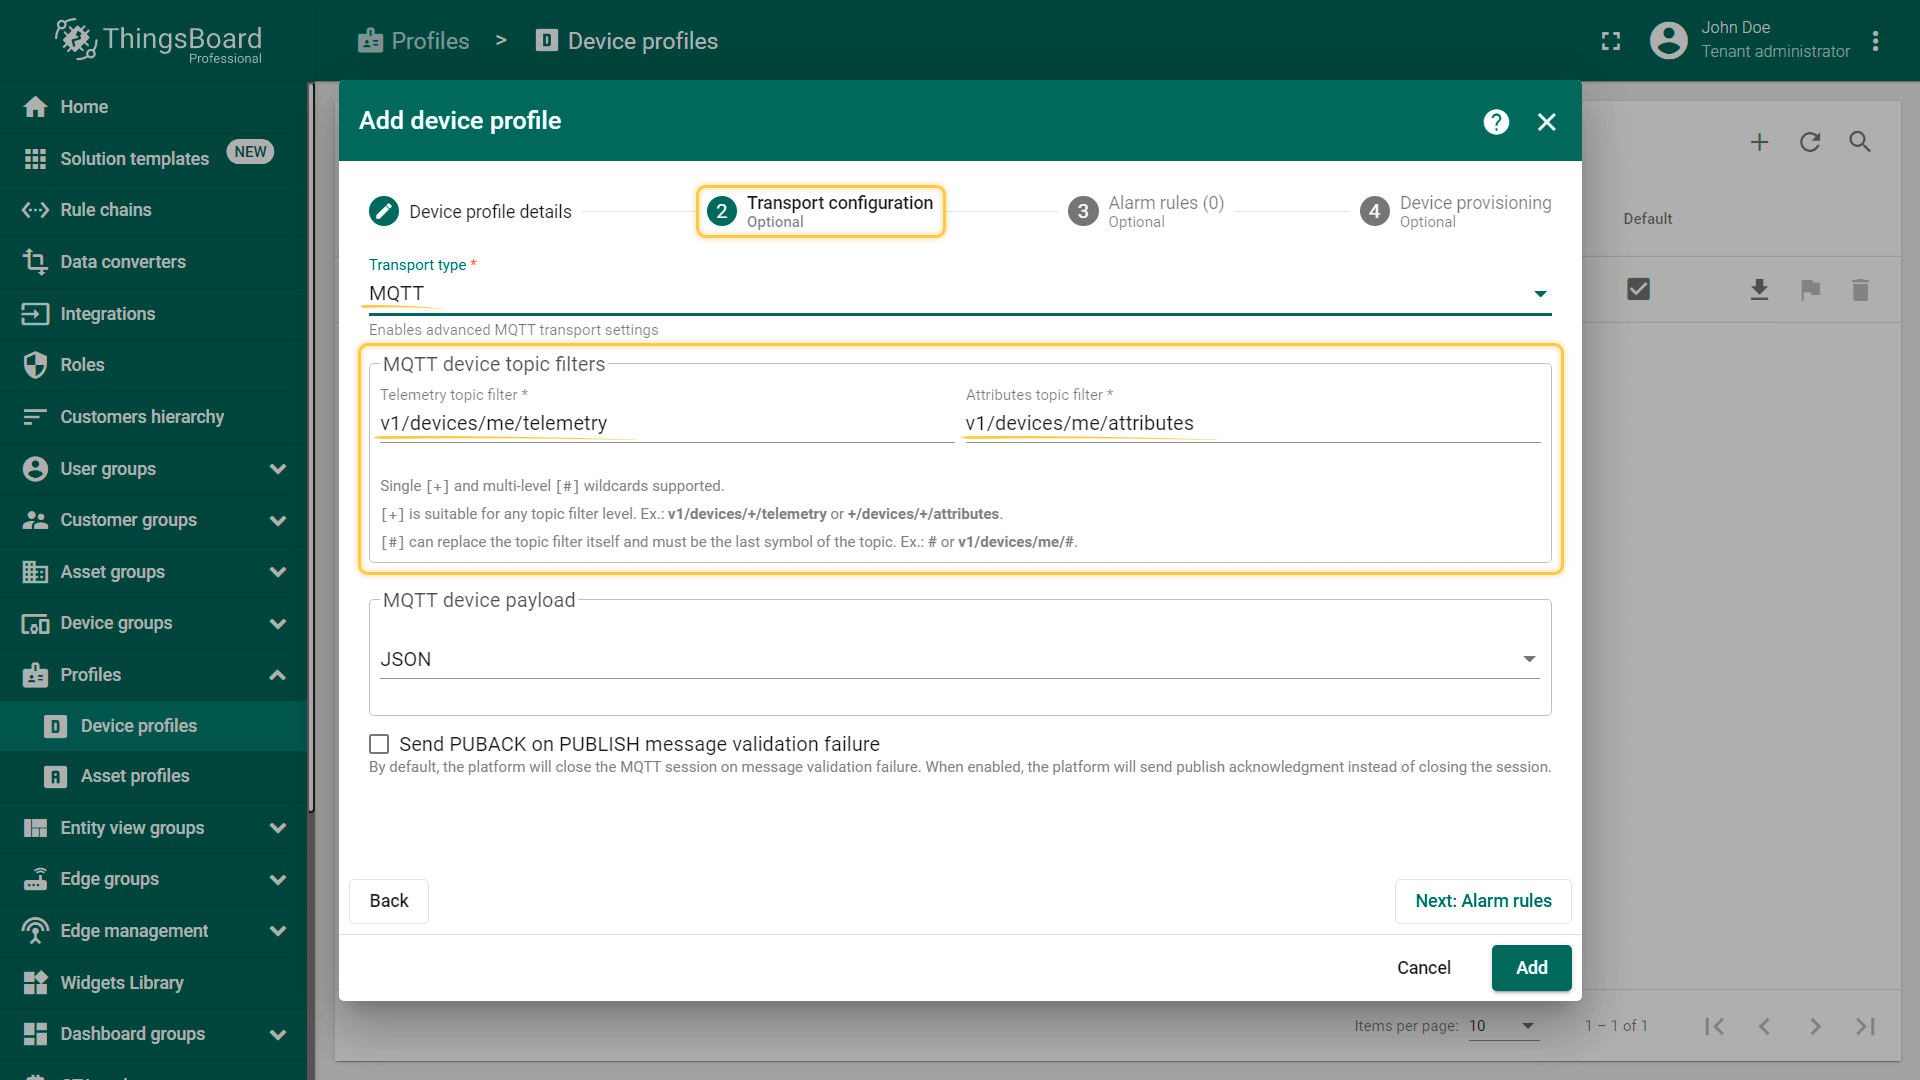
Task: Expand Device groups in sidebar
Action: point(278,624)
